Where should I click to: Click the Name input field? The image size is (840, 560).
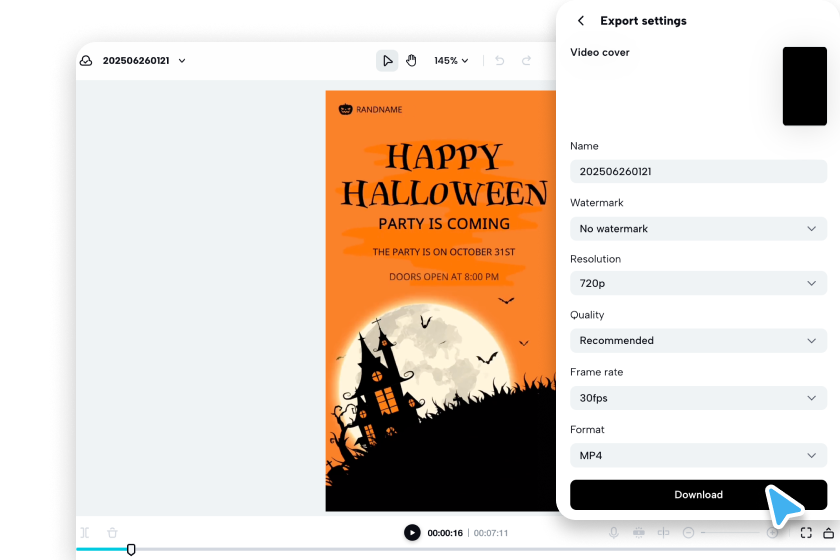click(698, 172)
